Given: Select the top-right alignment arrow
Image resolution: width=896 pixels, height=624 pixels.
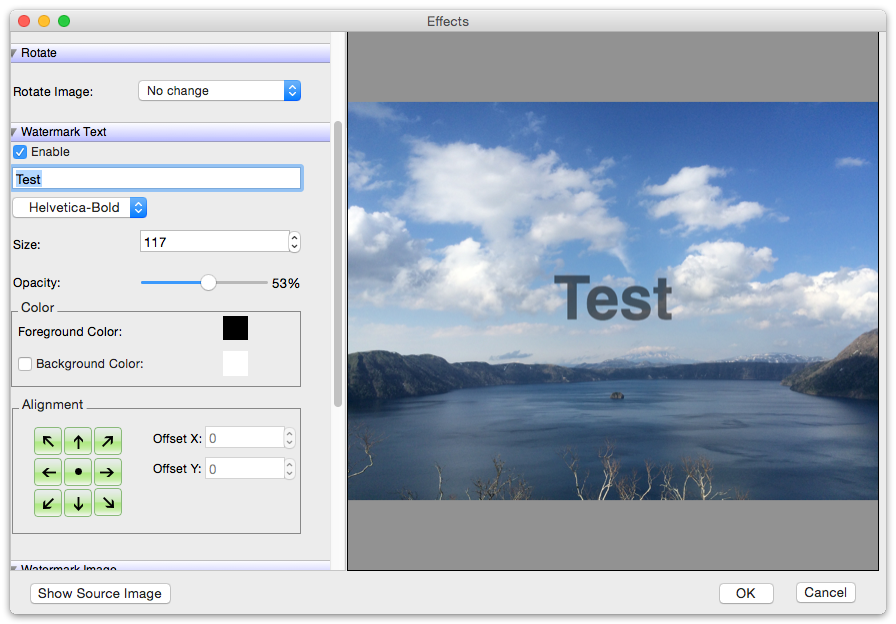Looking at the screenshot, I should click(108, 440).
